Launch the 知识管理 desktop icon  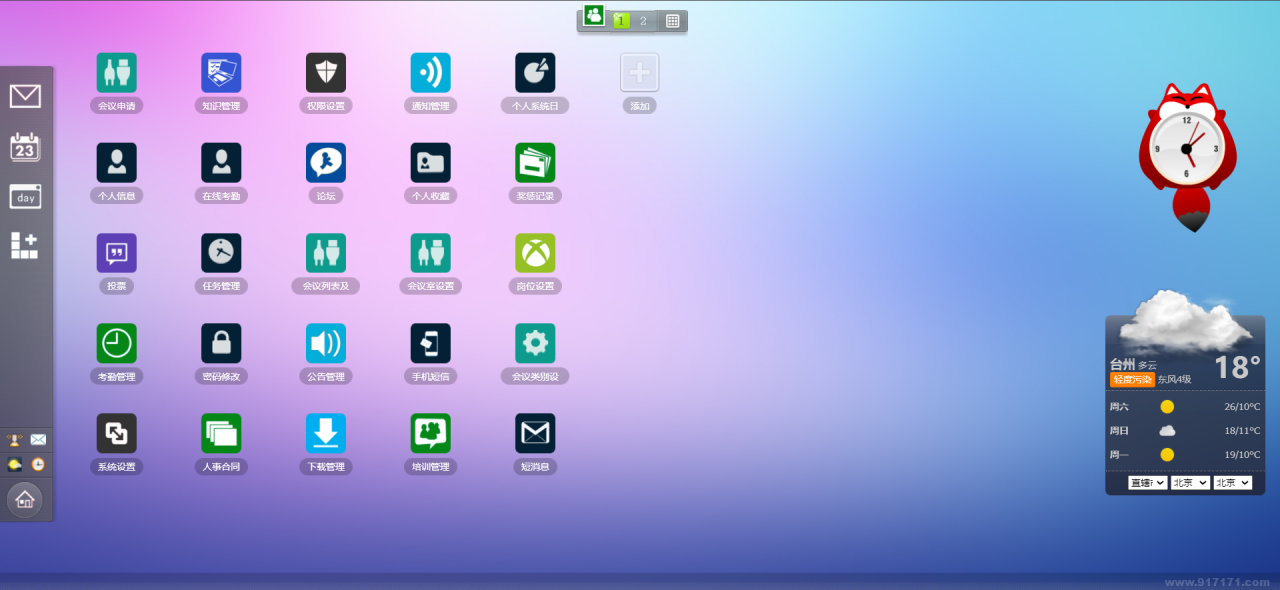pos(221,73)
